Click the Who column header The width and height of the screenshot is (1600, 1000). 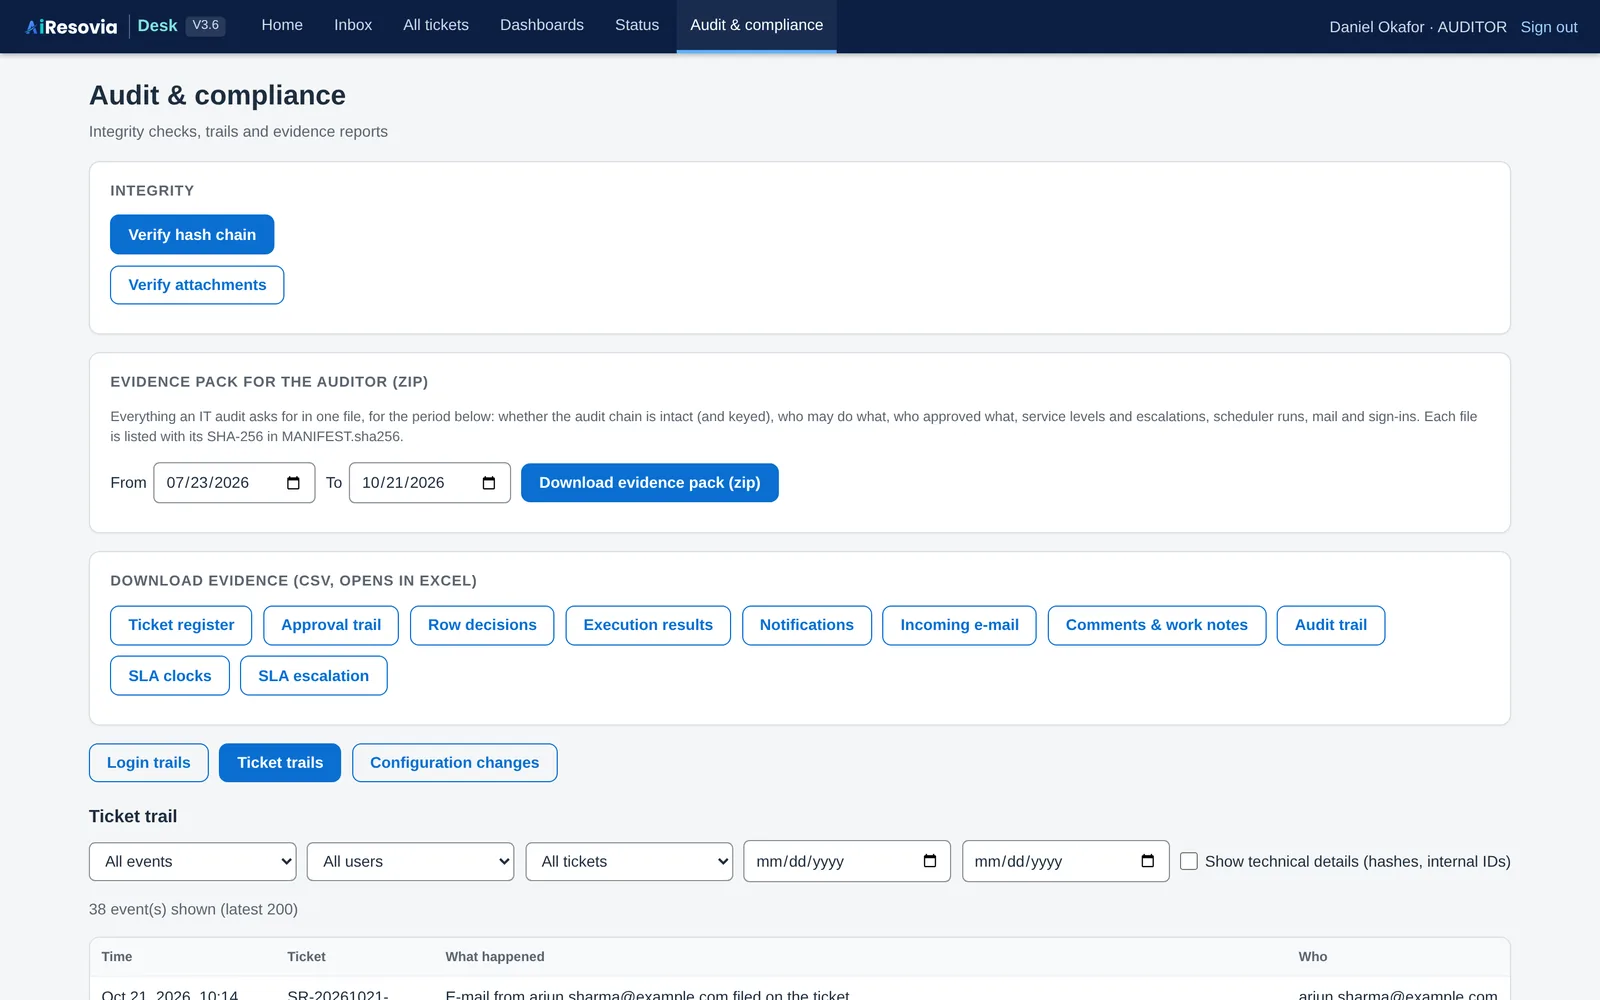pos(1313,957)
